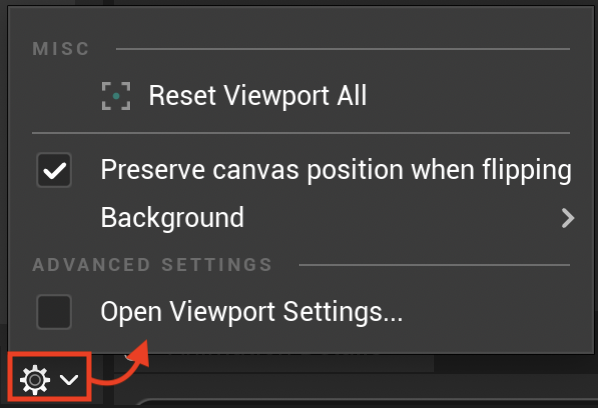Toggle the white checkmark for canvas flipping
The width and height of the screenshot is (598, 408).
55,171
